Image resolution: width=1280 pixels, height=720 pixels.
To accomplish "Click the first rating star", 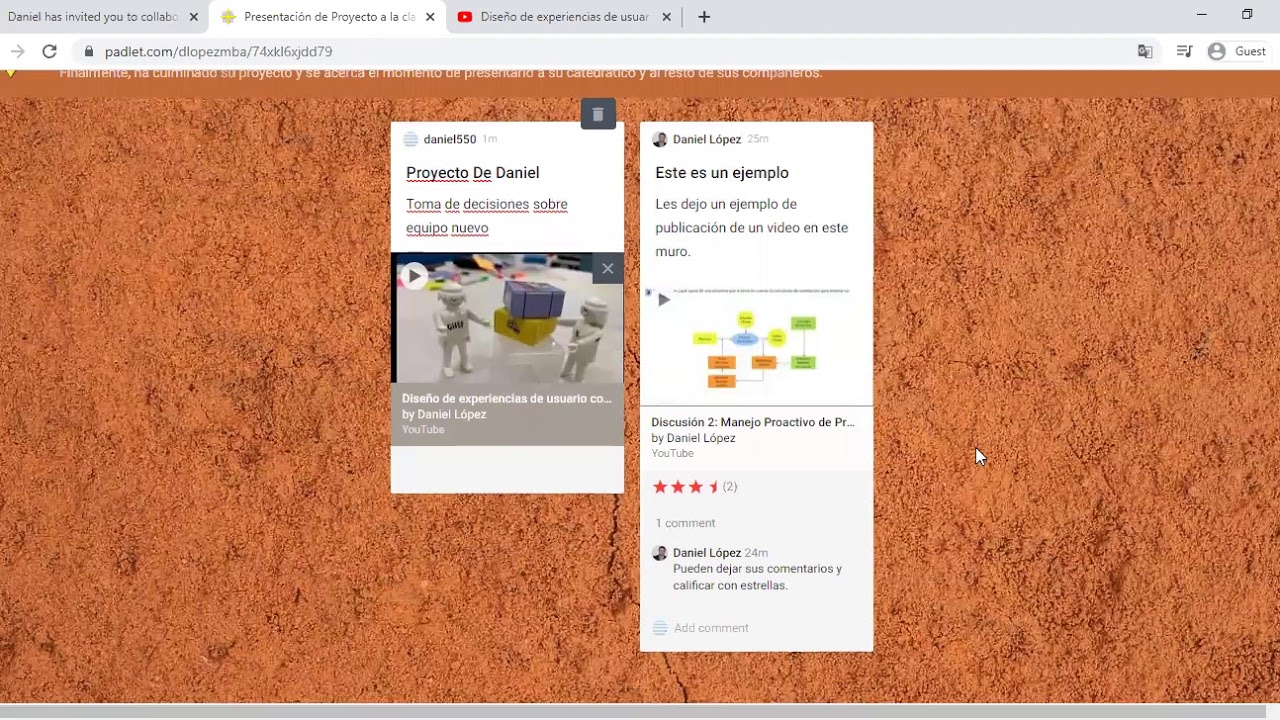I will pyautogui.click(x=660, y=487).
